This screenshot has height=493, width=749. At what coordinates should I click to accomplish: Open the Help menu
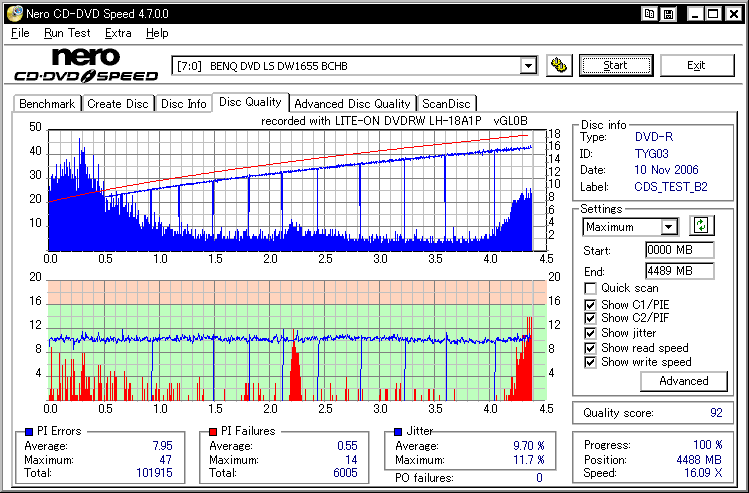point(157,33)
